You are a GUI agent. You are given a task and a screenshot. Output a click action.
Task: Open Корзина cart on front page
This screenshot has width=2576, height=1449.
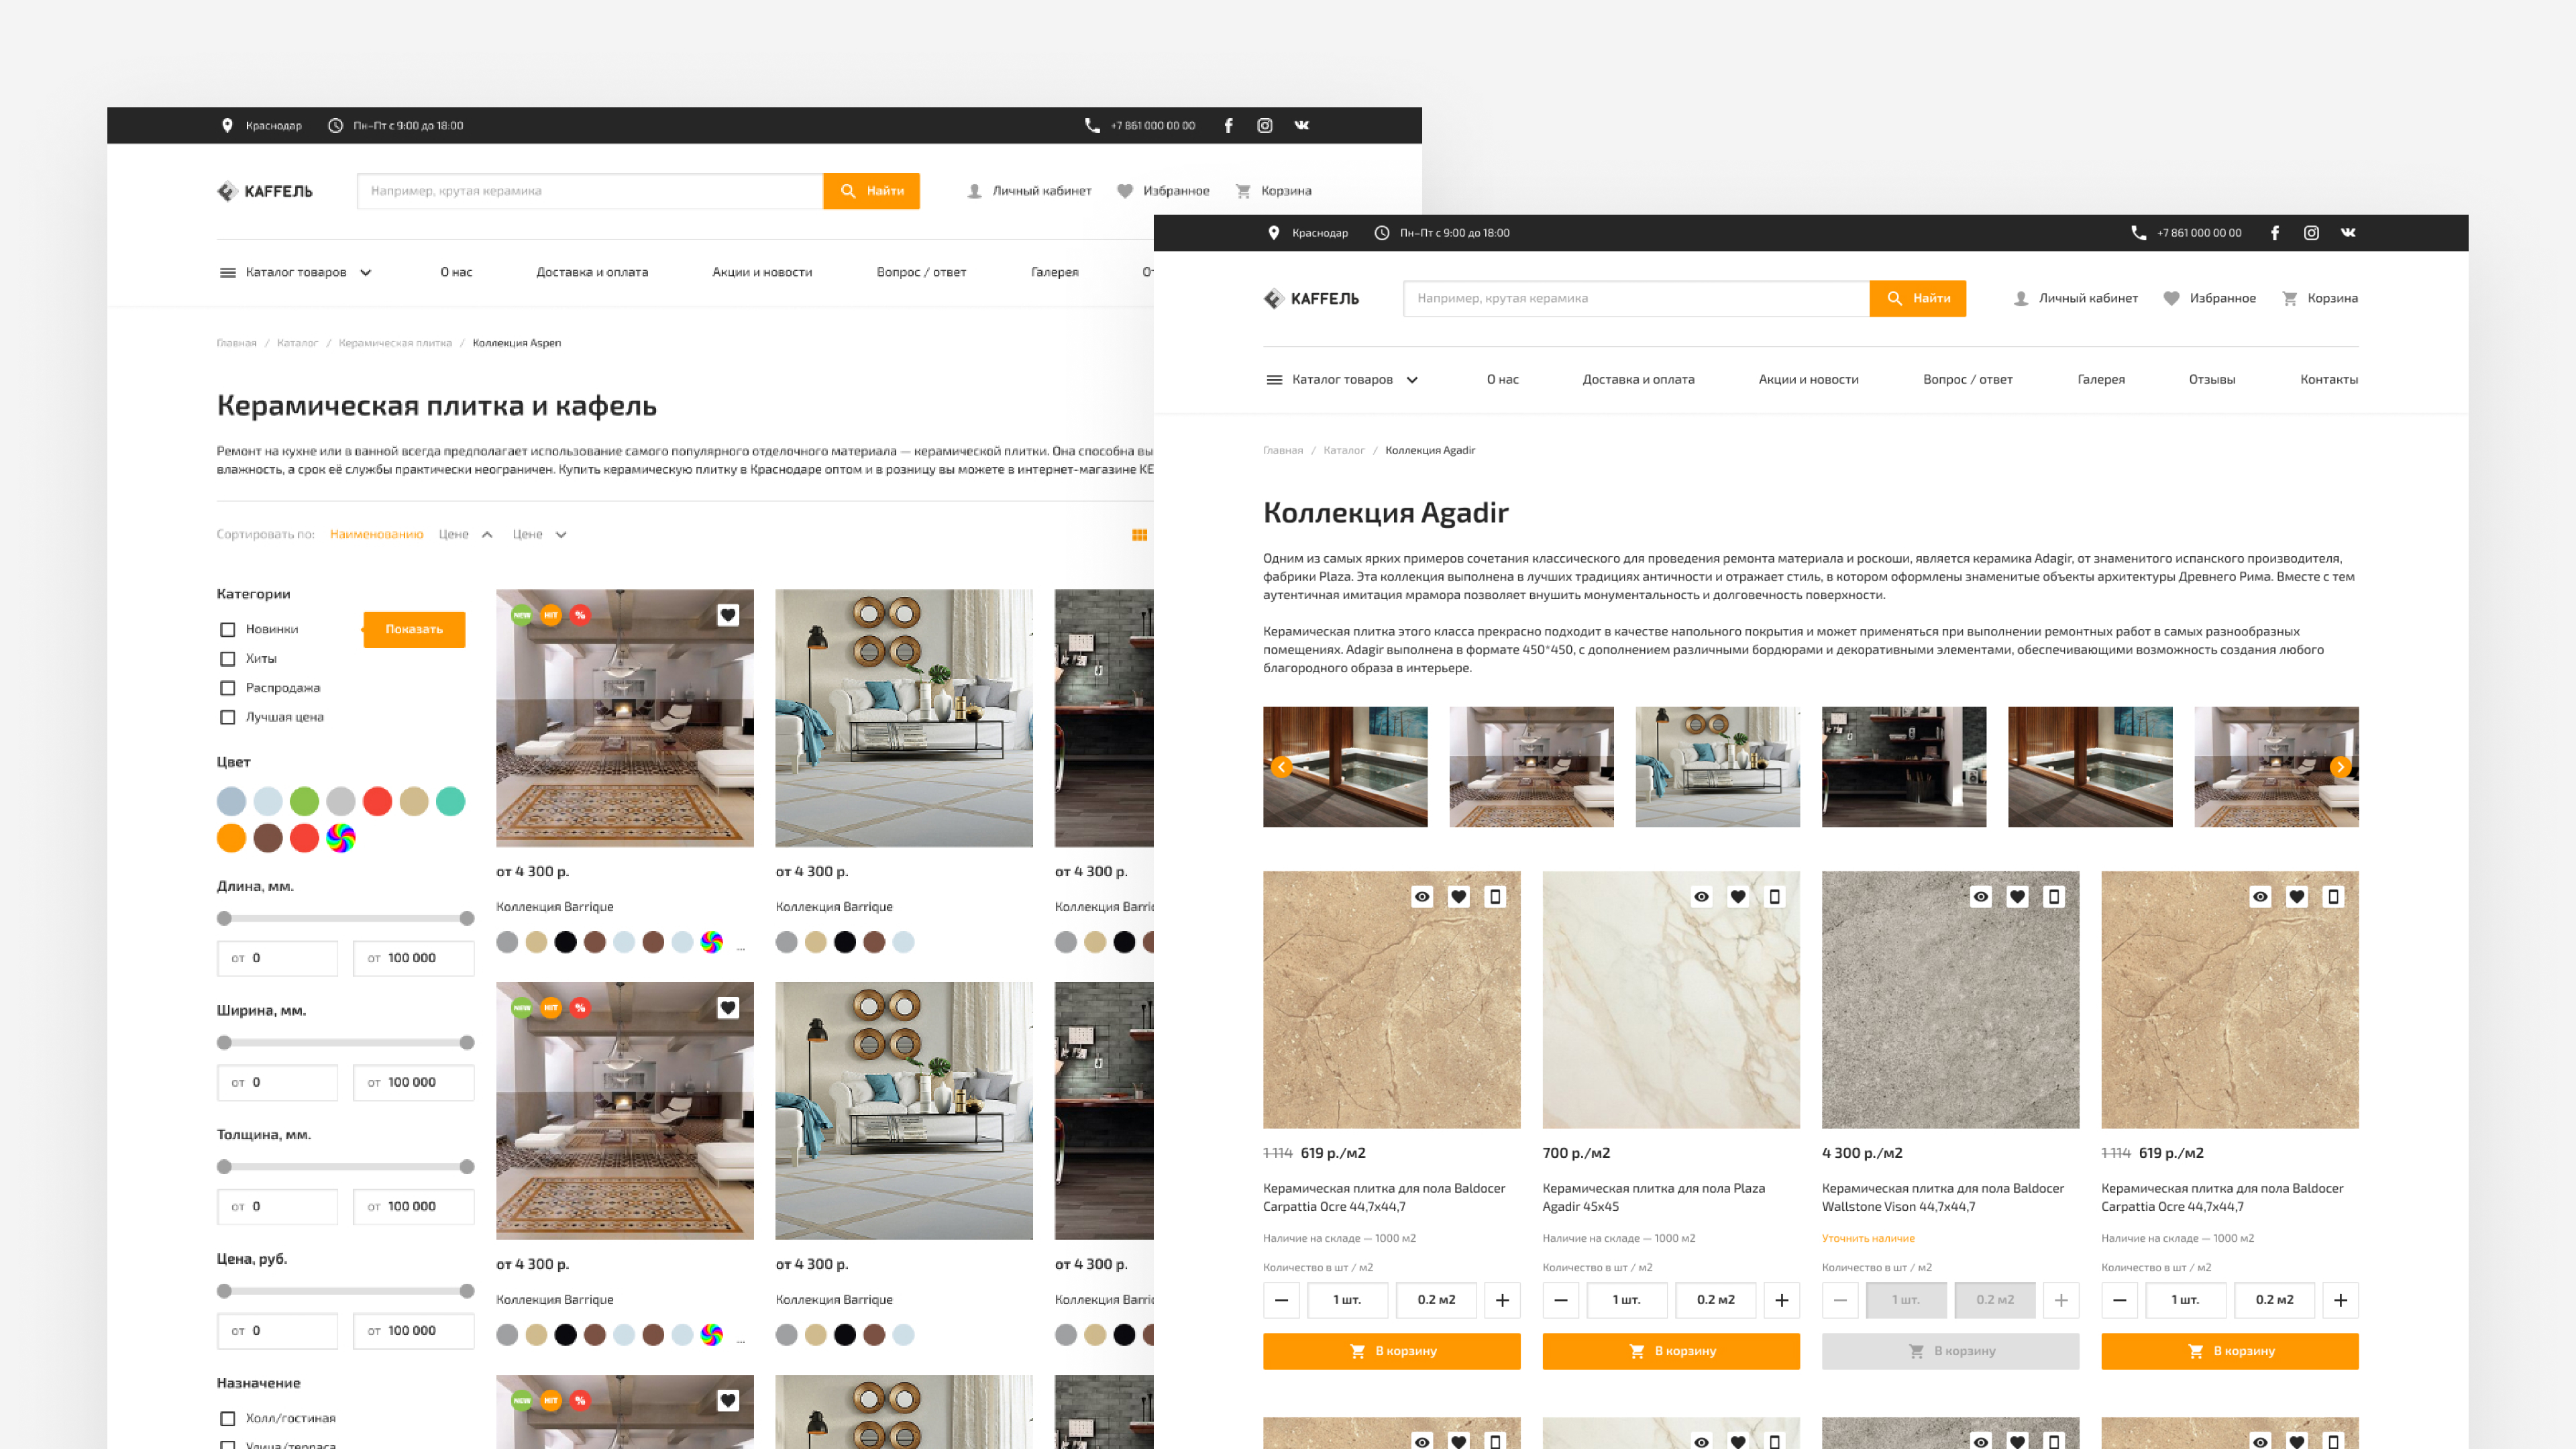(2320, 298)
